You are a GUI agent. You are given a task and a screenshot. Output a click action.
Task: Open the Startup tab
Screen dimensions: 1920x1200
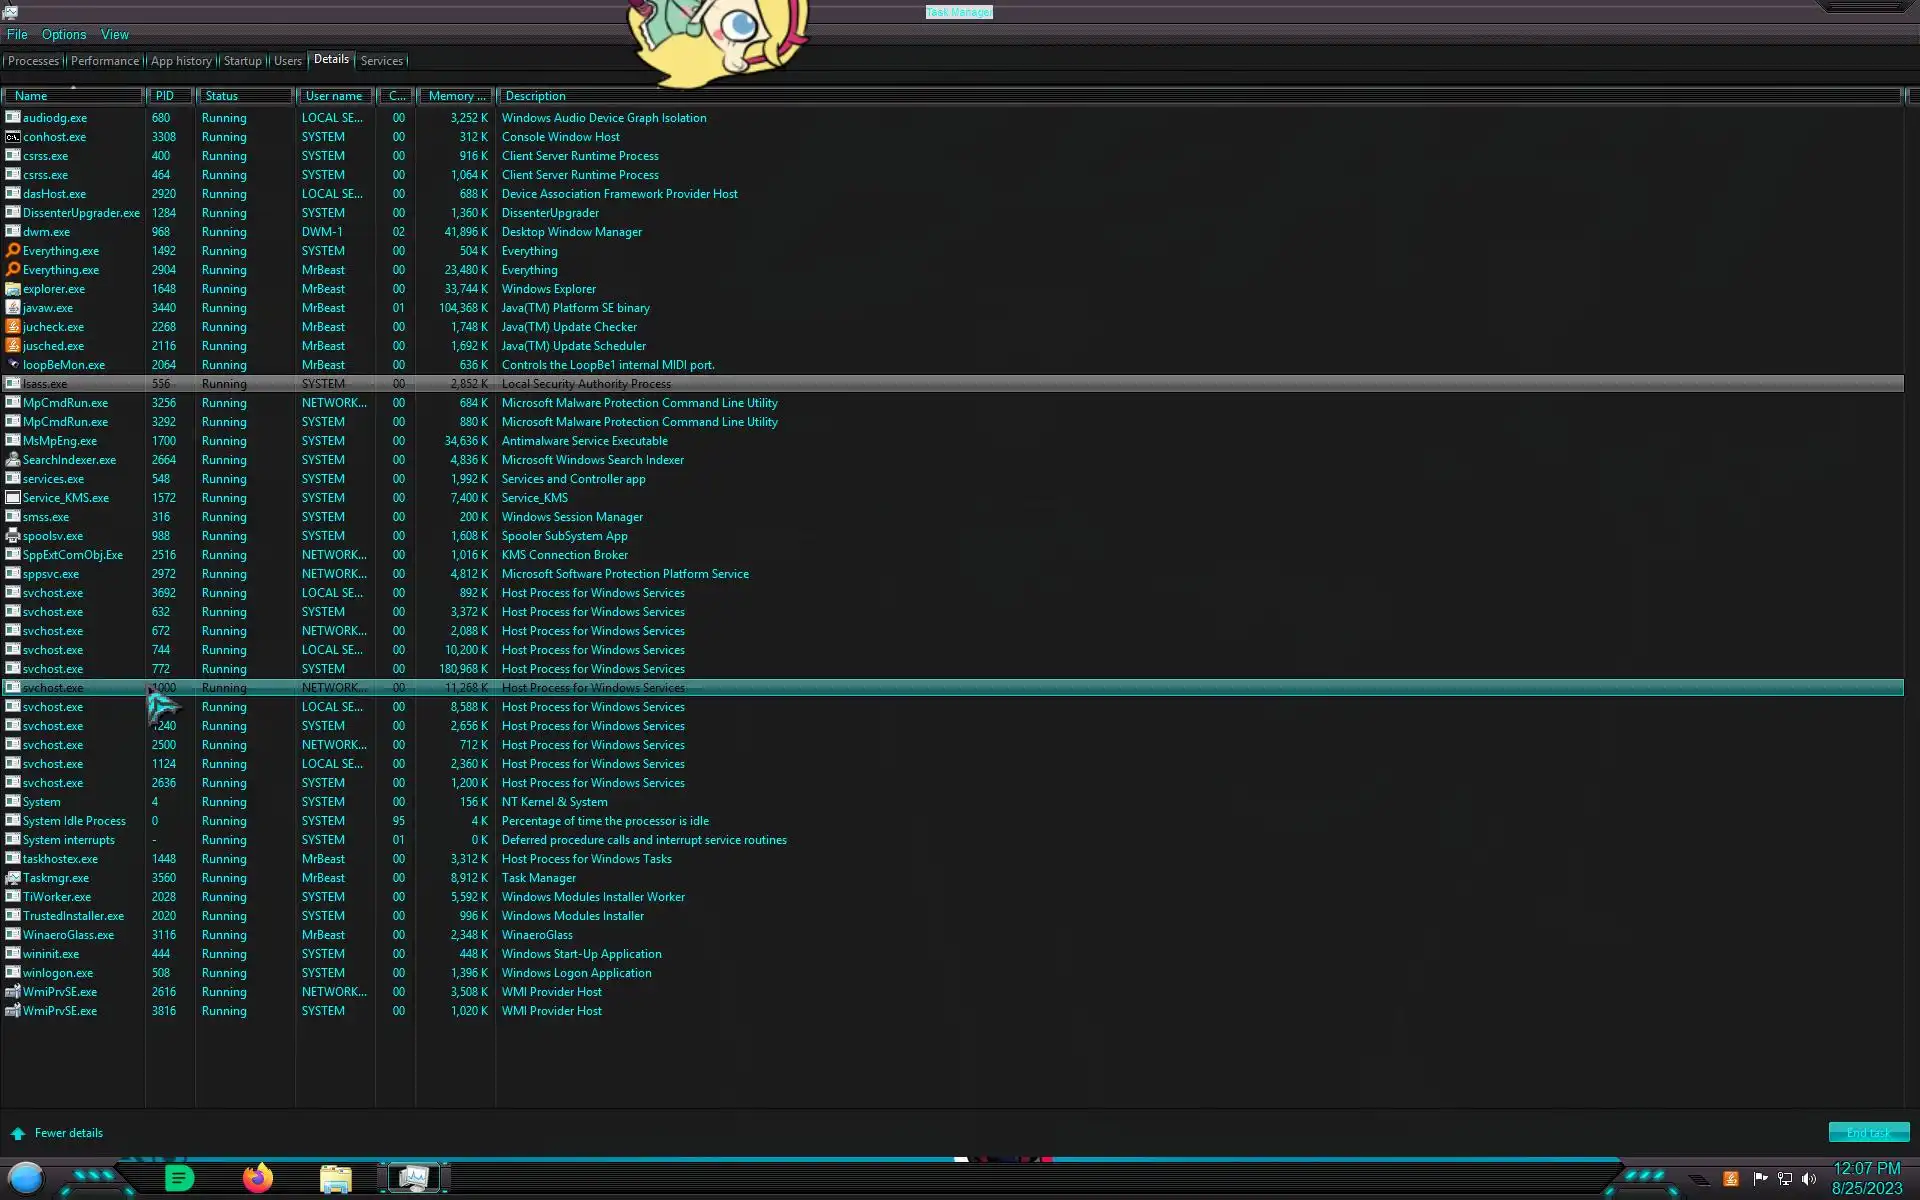pyautogui.click(x=242, y=61)
